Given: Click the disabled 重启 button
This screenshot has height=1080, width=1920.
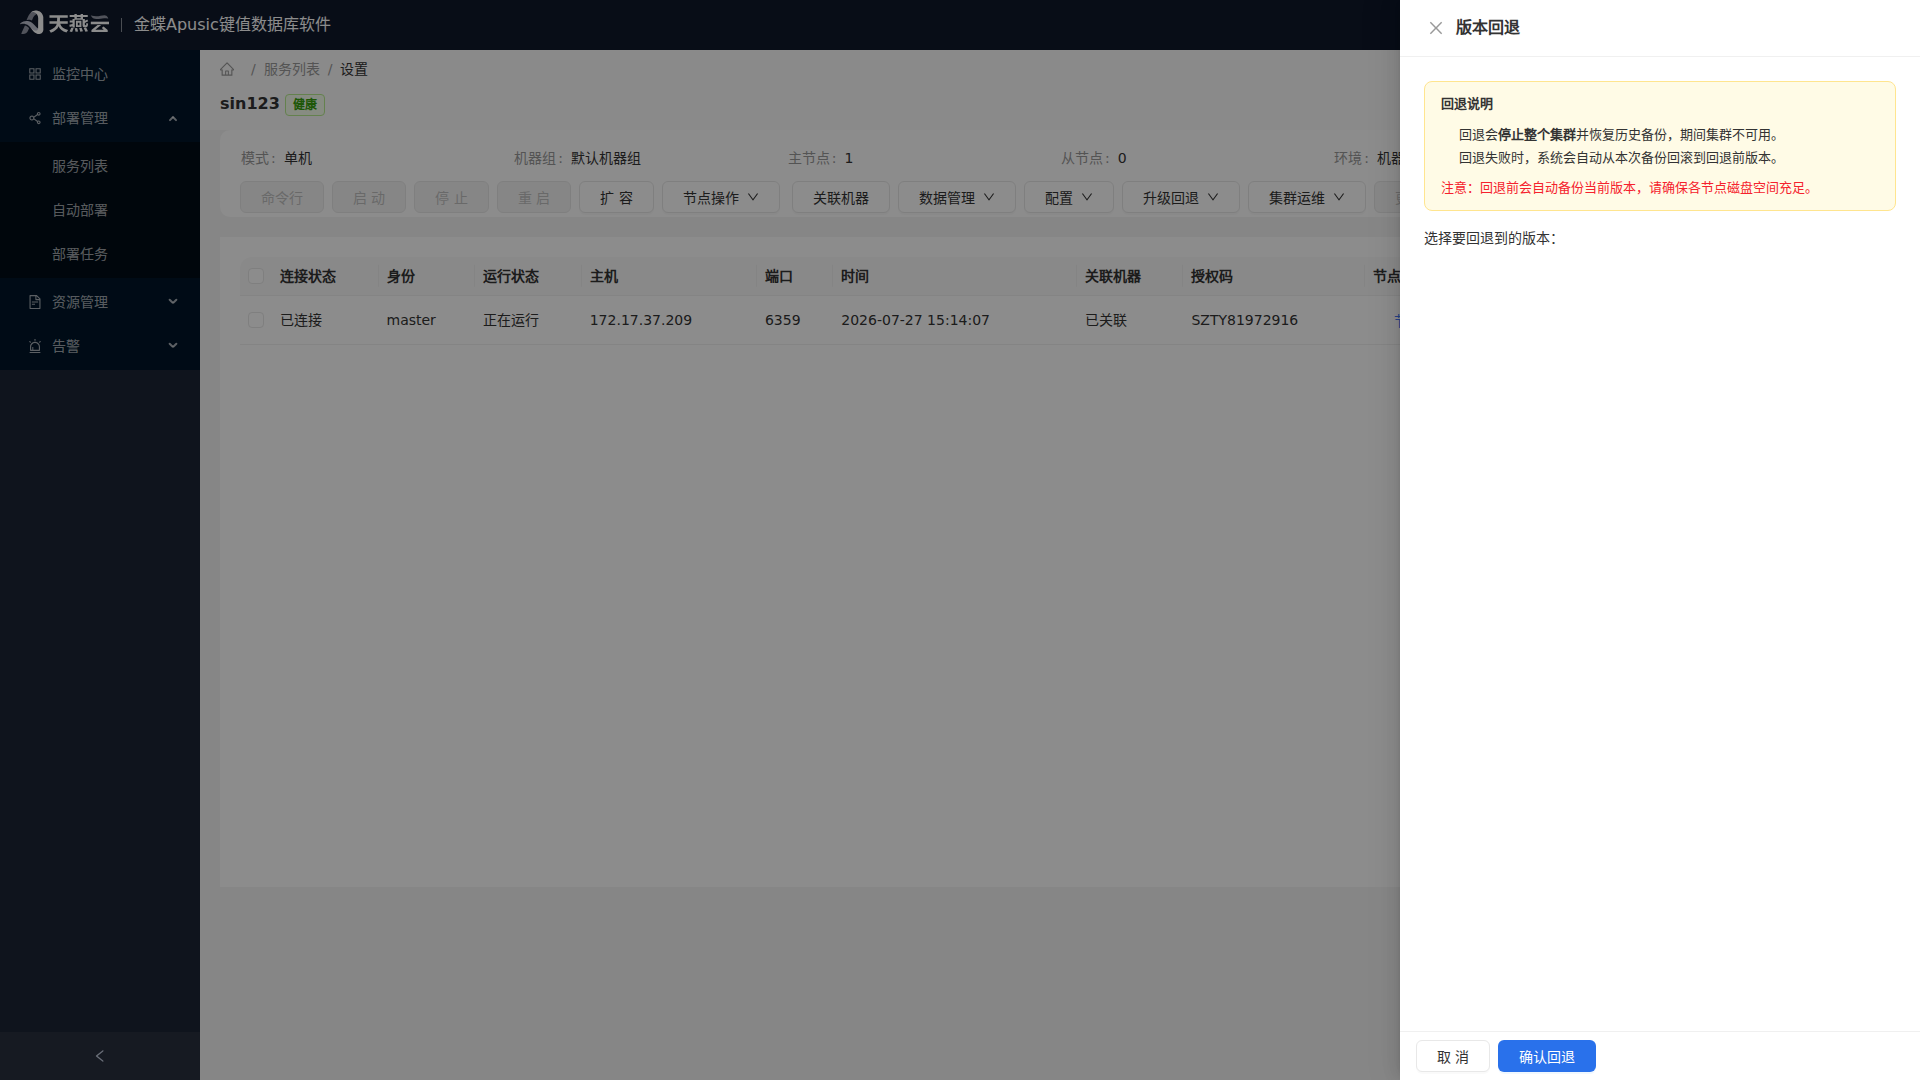Looking at the screenshot, I should [x=533, y=198].
